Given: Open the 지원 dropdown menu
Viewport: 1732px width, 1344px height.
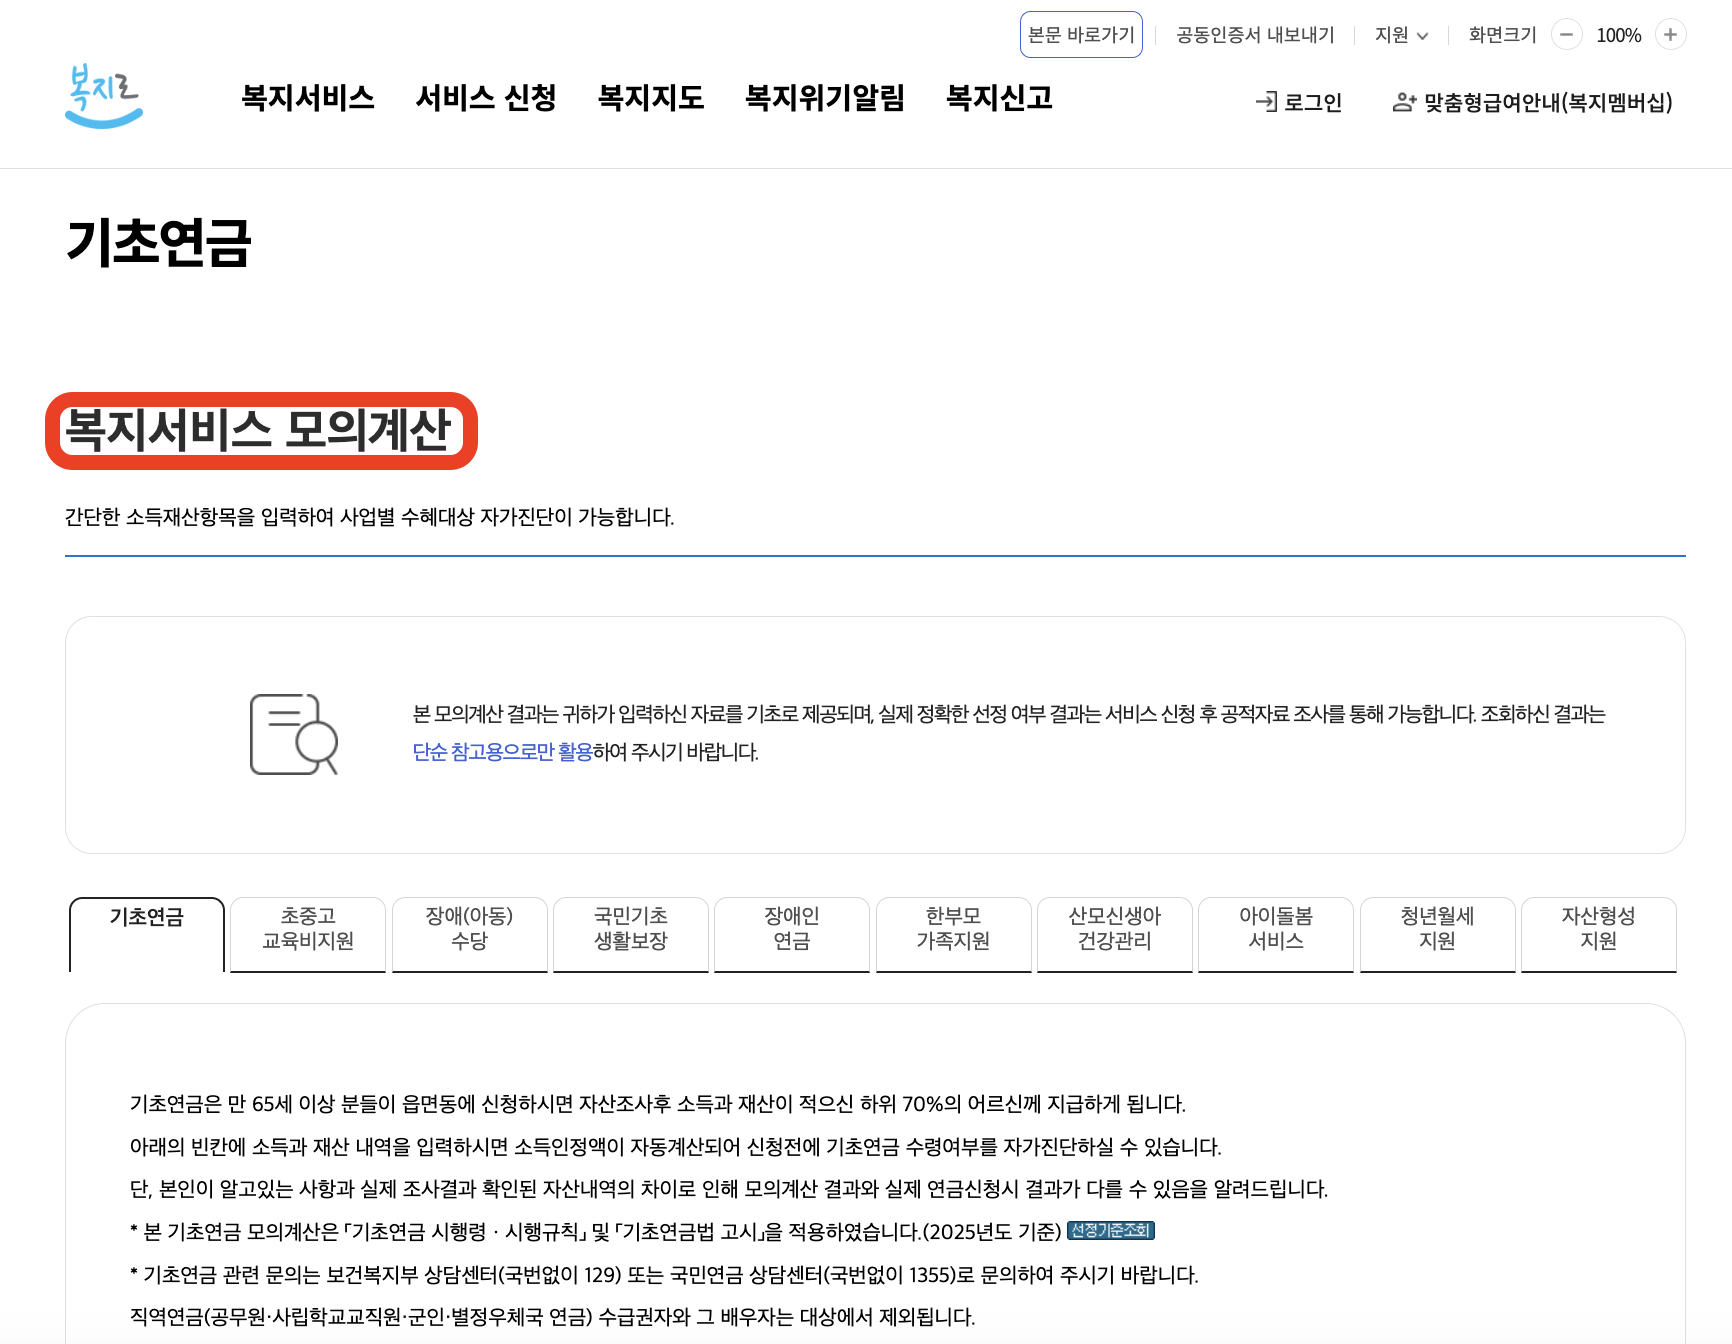Looking at the screenshot, I should [1400, 35].
